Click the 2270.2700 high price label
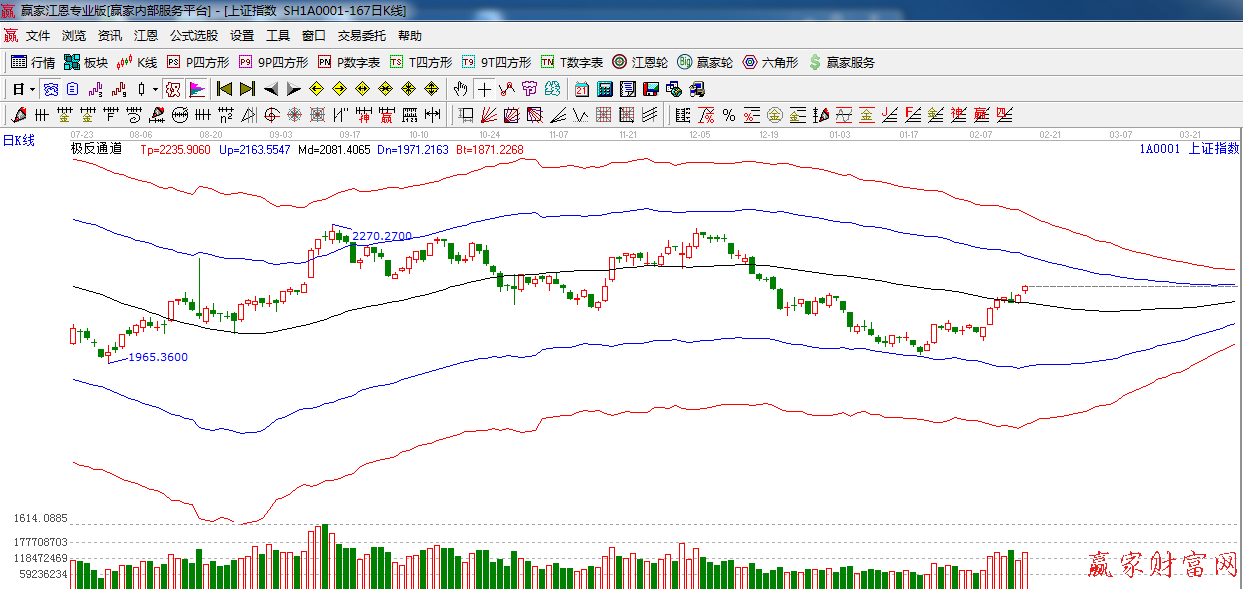 pos(382,236)
